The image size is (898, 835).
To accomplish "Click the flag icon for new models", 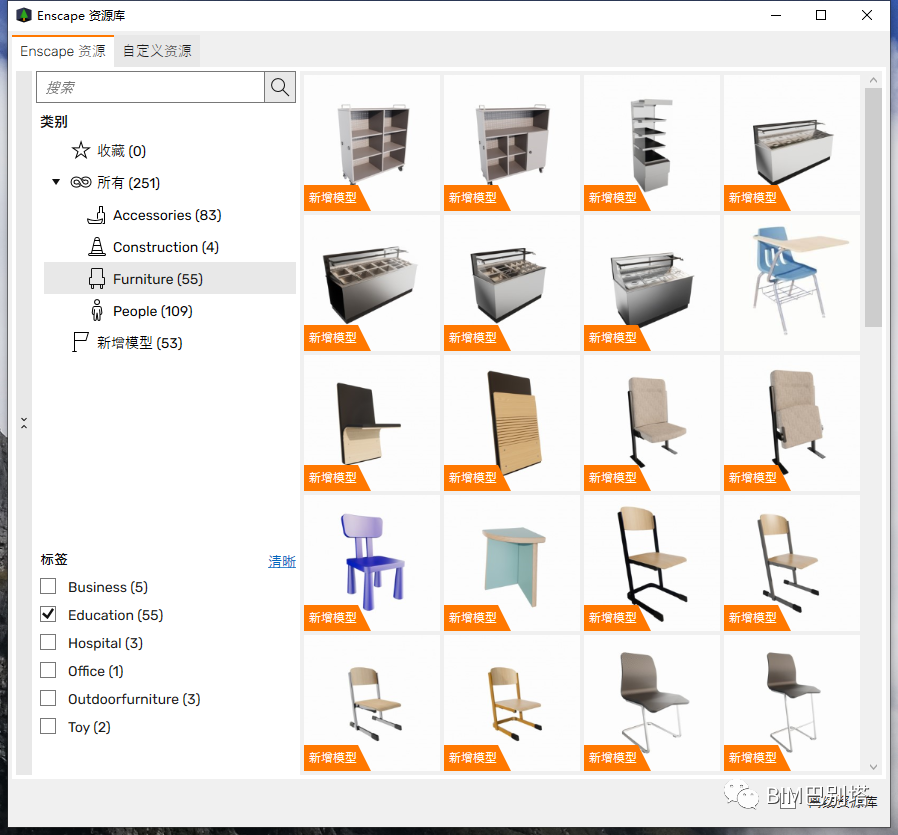I will (x=80, y=342).
